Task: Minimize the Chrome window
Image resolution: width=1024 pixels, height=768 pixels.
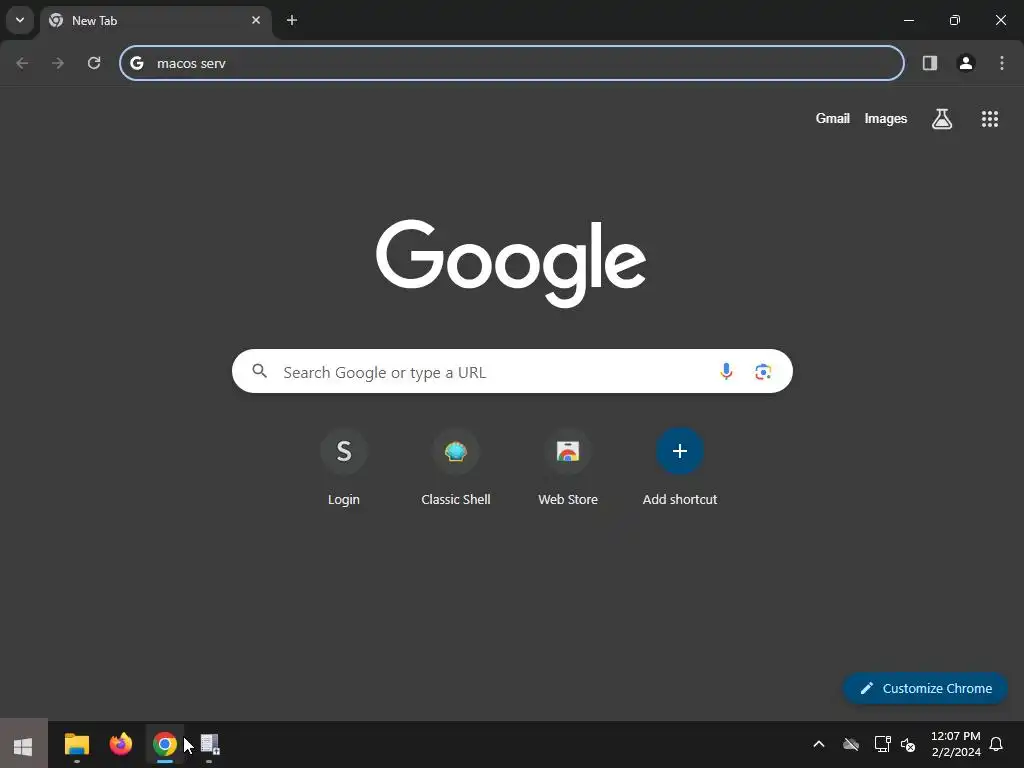Action: (908, 20)
